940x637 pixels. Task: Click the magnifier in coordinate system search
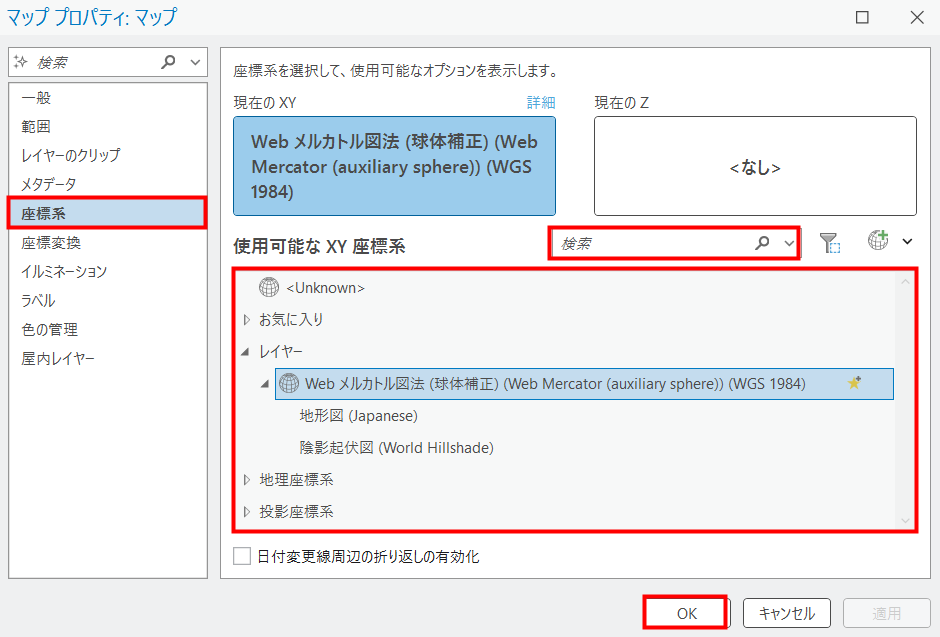click(x=763, y=243)
